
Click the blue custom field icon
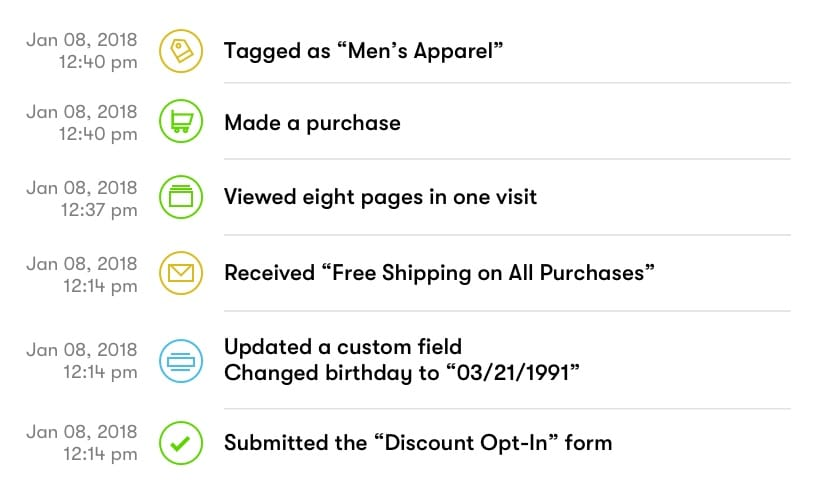pyautogui.click(x=181, y=360)
